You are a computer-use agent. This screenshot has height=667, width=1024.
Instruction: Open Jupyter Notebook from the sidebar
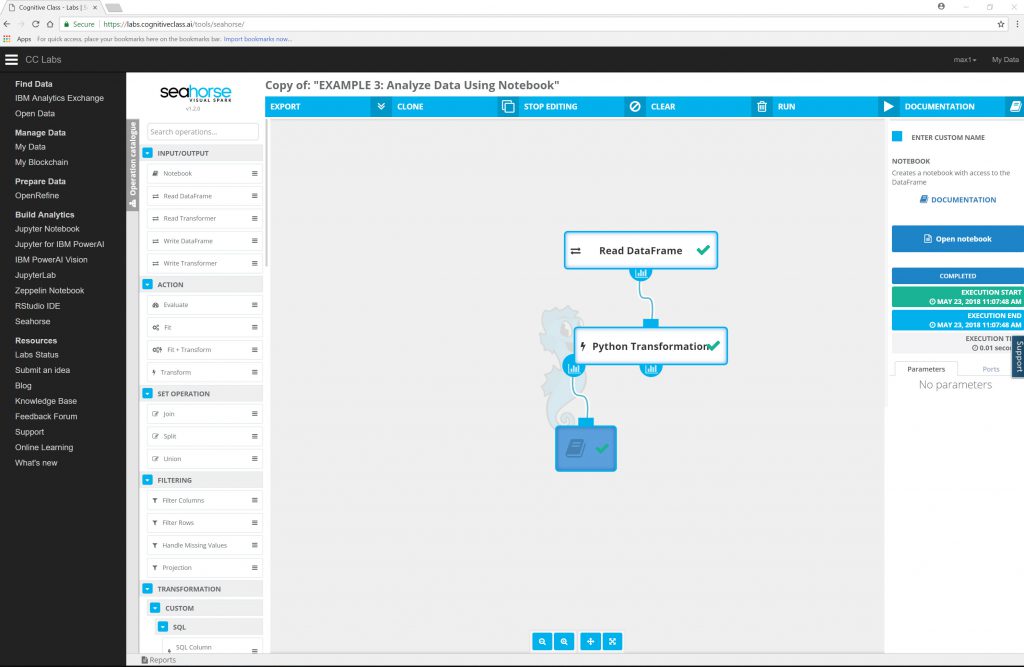[47, 229]
